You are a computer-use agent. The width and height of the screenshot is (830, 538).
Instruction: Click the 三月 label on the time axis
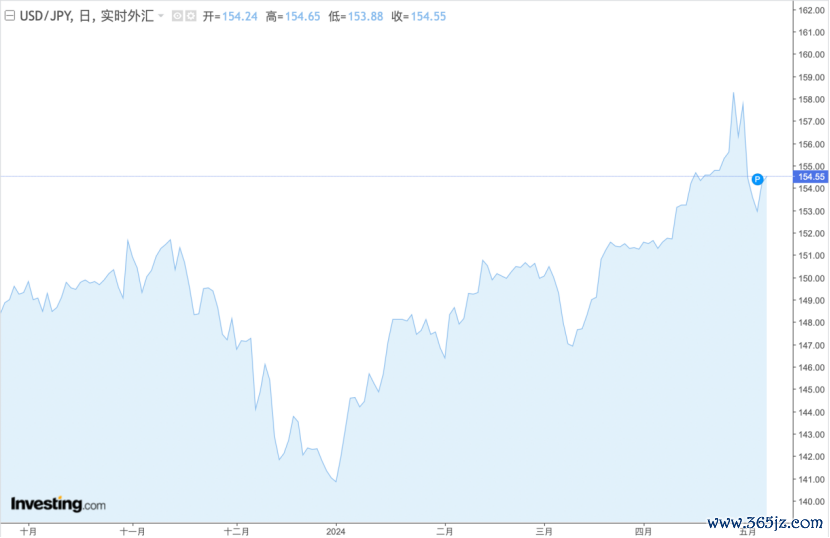coord(544,530)
